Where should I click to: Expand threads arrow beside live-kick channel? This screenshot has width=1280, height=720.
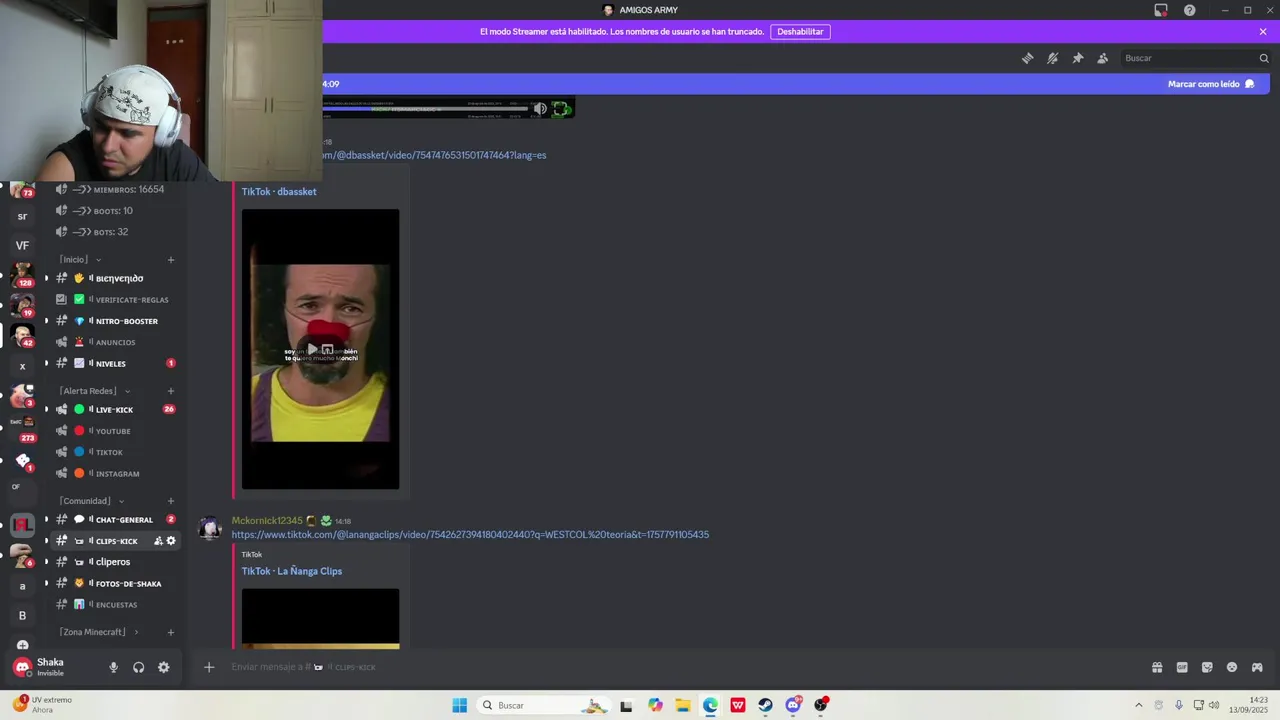46,410
